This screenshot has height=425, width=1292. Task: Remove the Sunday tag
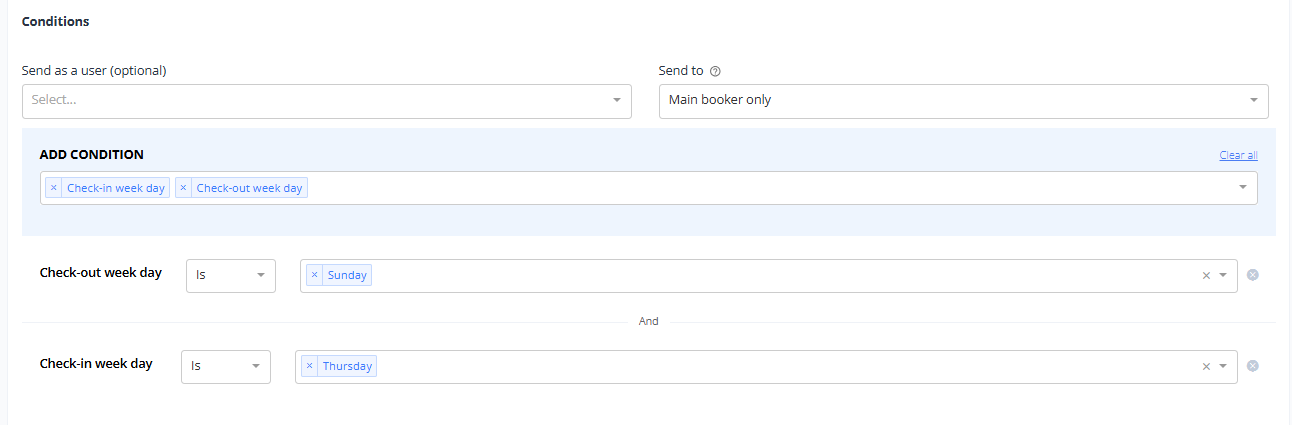[x=315, y=275]
